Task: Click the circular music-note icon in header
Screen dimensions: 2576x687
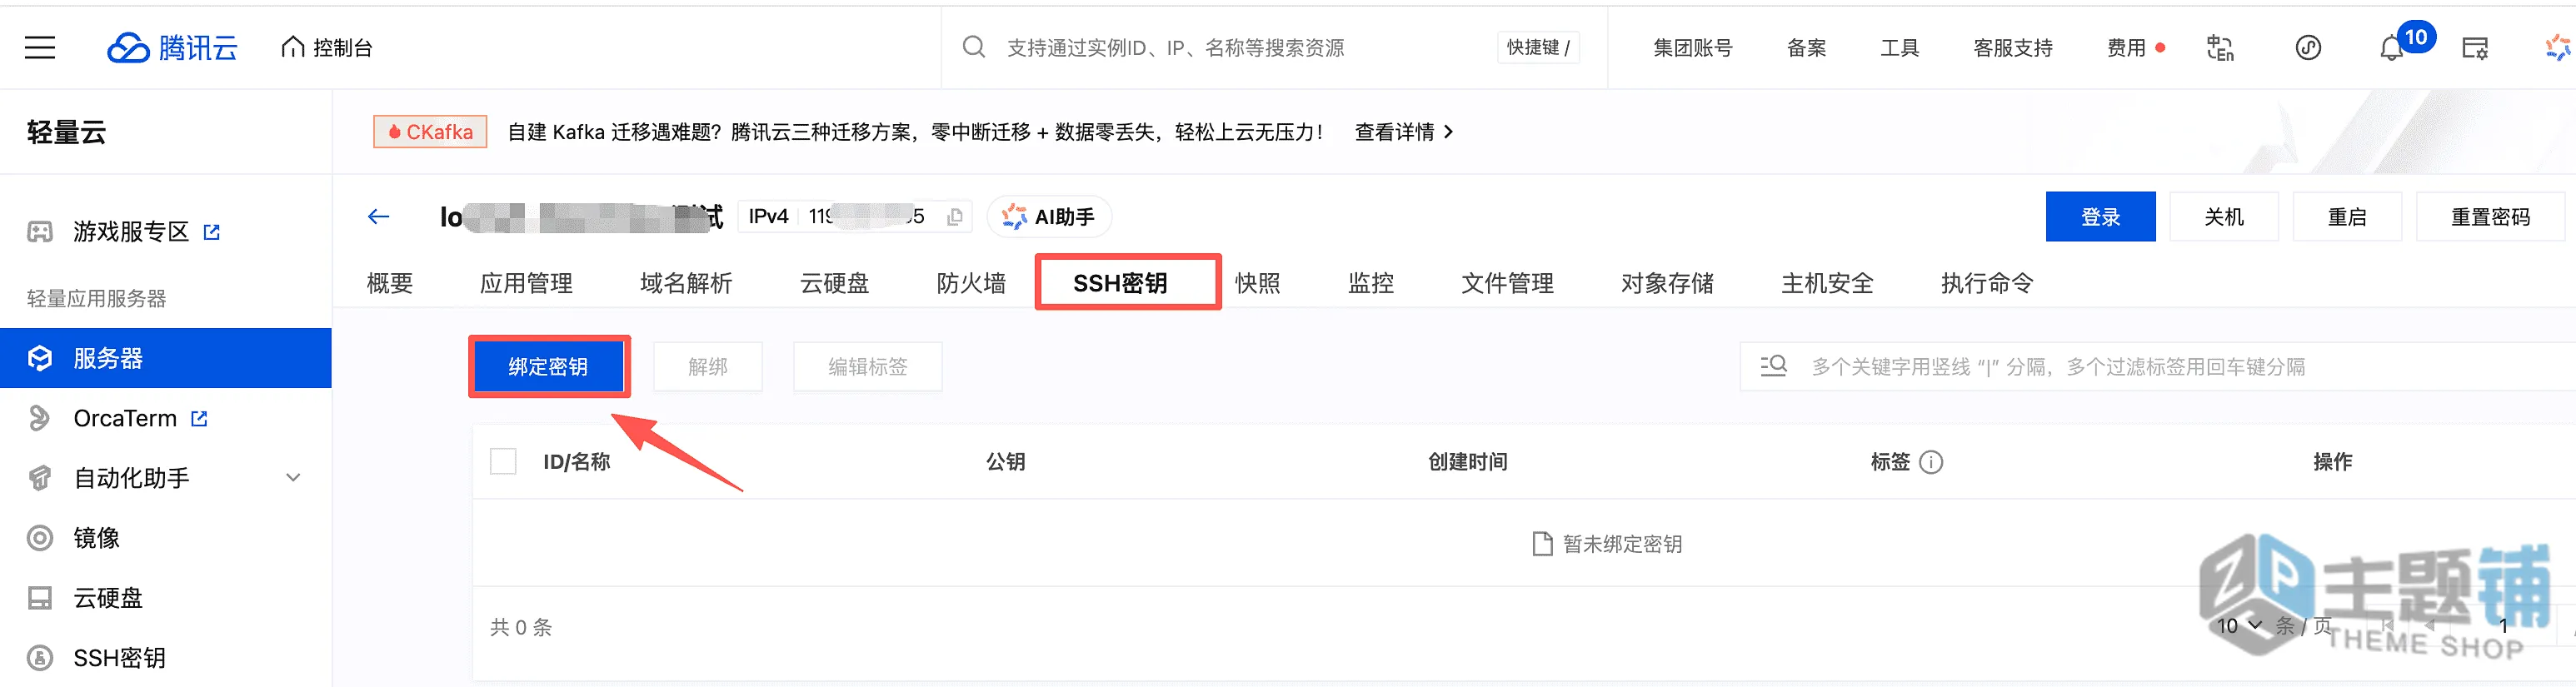Action: (x=2308, y=47)
